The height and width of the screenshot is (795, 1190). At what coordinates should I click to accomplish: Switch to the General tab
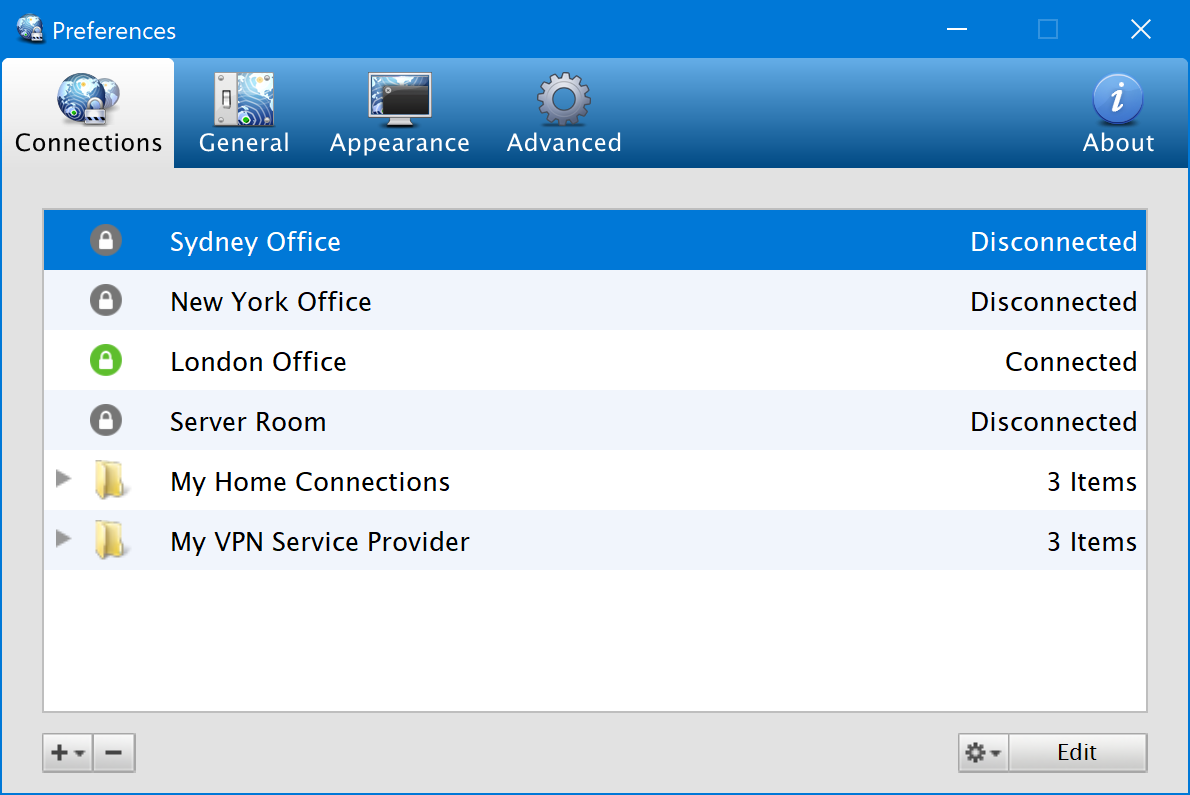tap(244, 114)
